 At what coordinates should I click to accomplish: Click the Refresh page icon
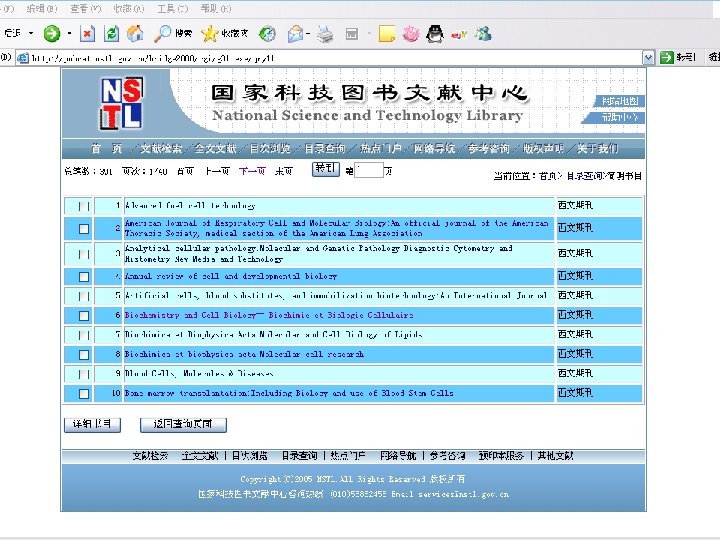111,34
